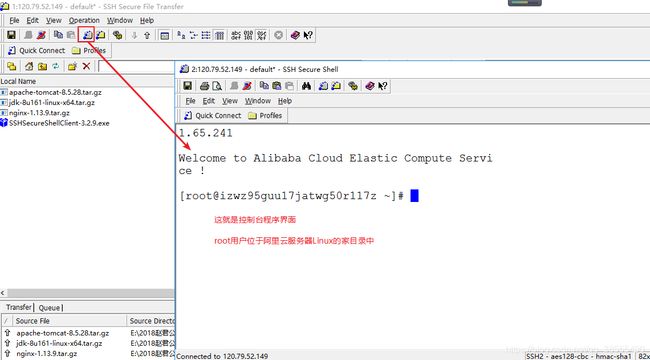
Task: Click Disconnect icon in Secure Shell toolbar
Action: click(x=247, y=86)
